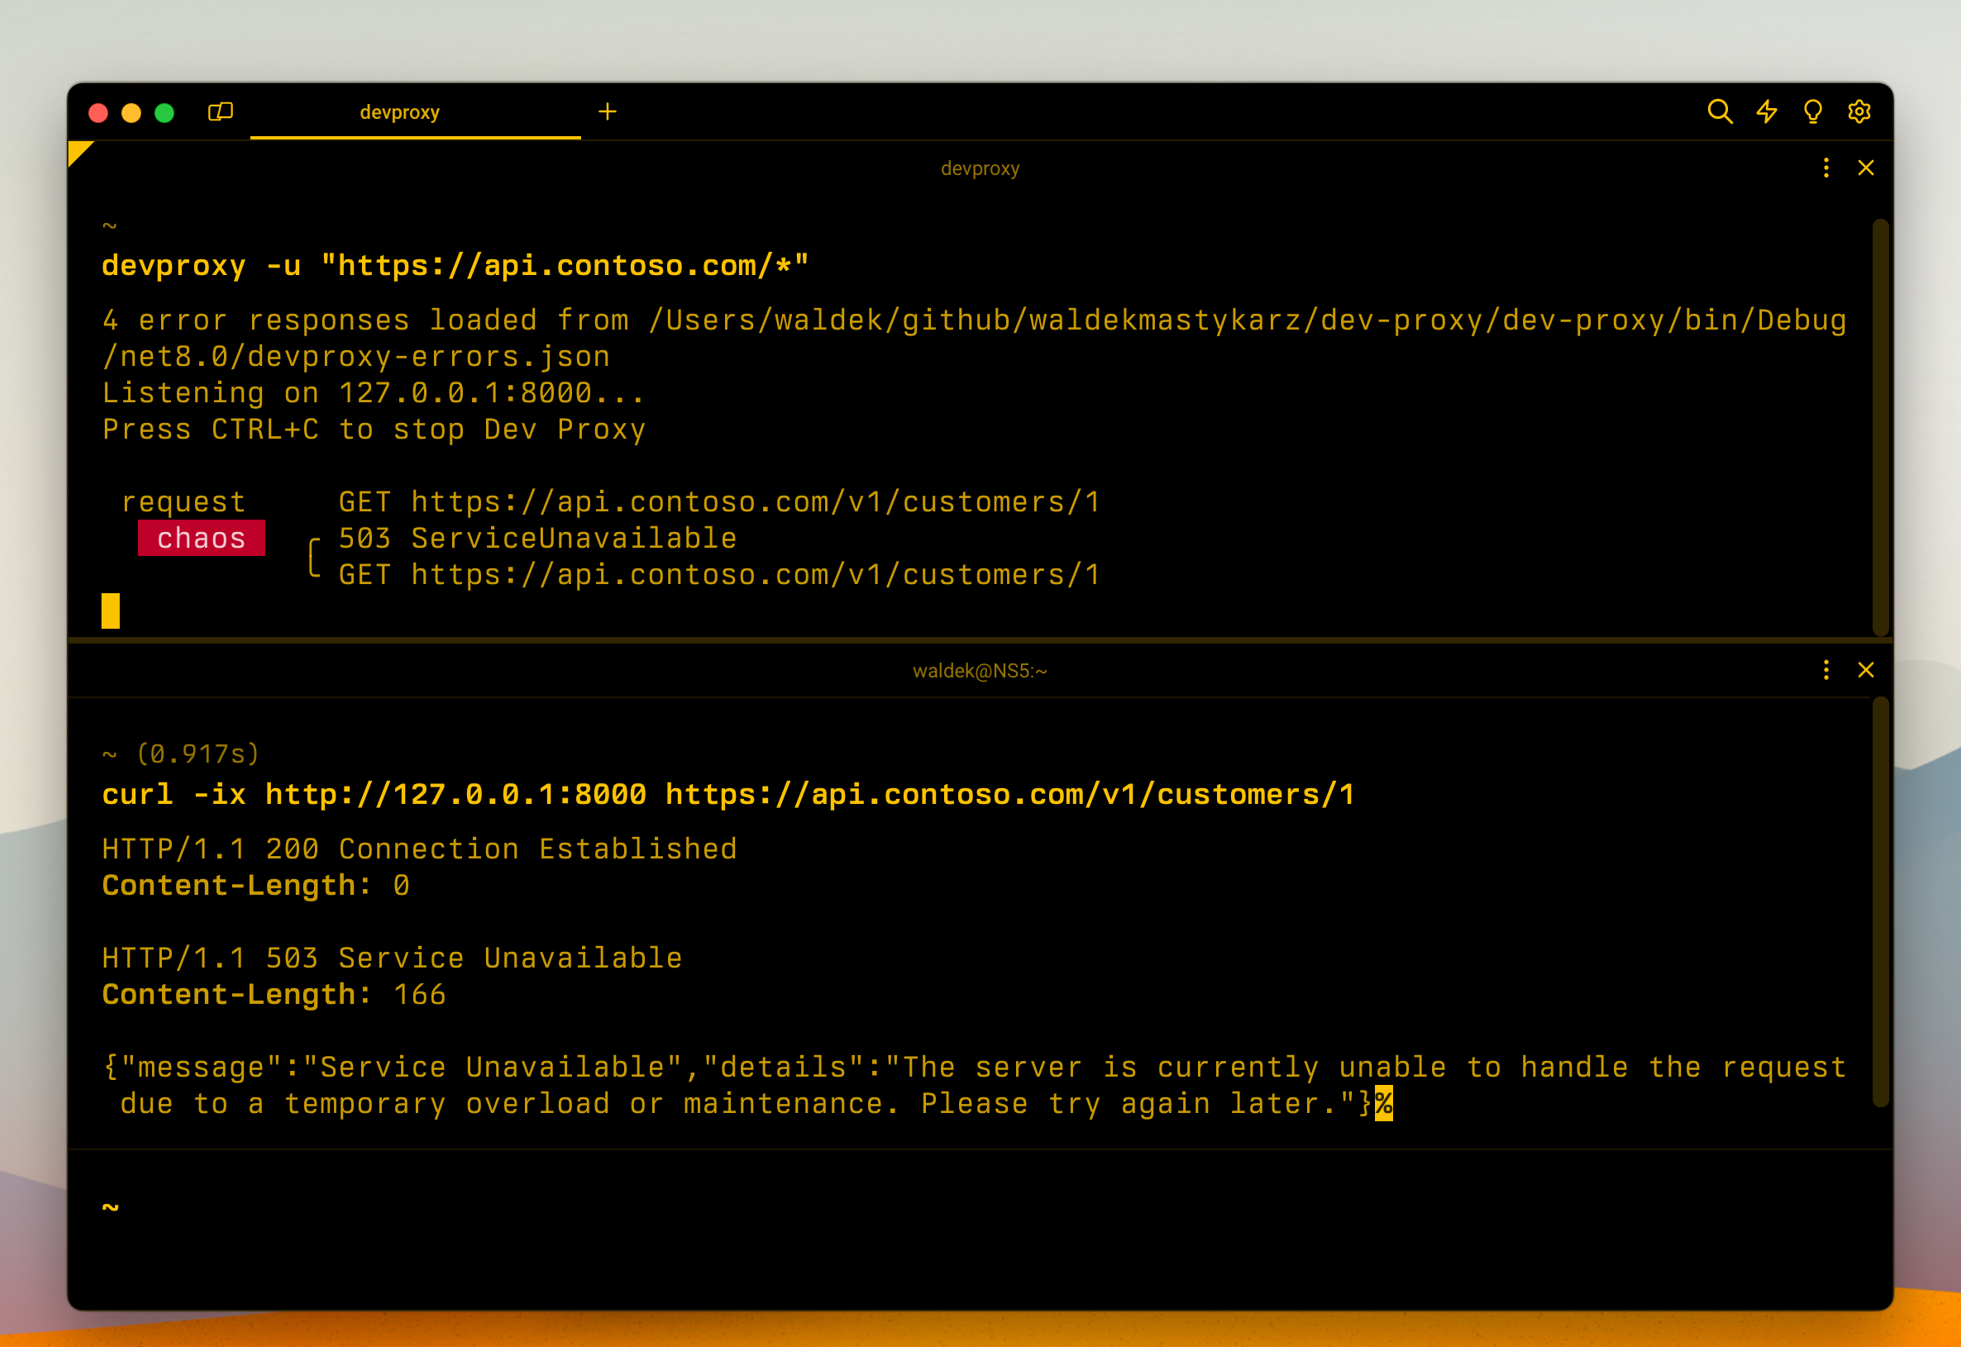Screen dimensions: 1961x1347
Task: Expand a new tab with the plus button
Action: [607, 112]
